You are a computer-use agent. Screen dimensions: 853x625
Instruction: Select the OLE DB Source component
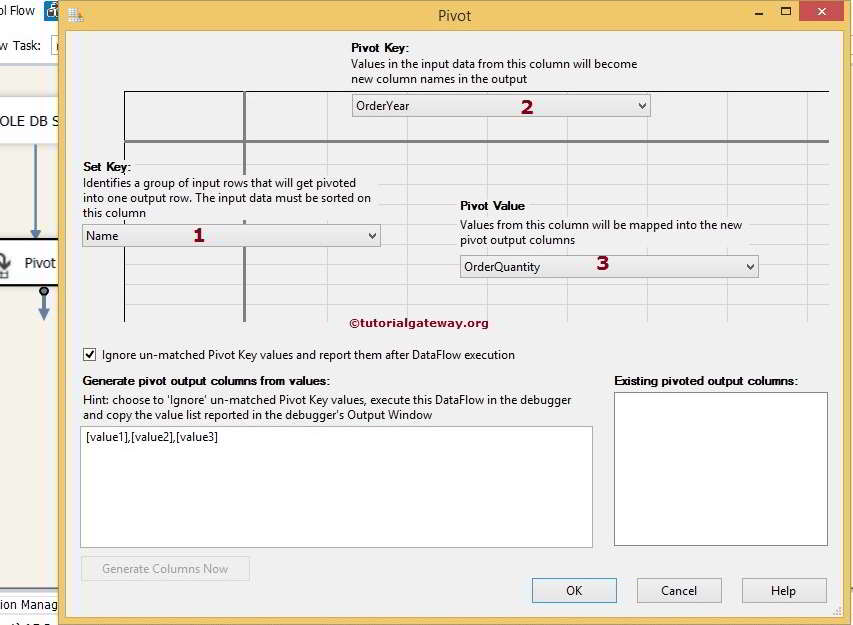point(25,120)
